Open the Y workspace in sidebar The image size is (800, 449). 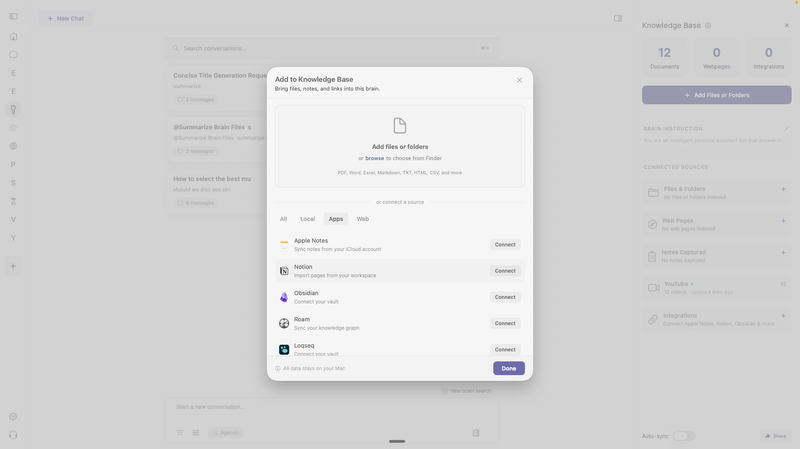(13, 238)
